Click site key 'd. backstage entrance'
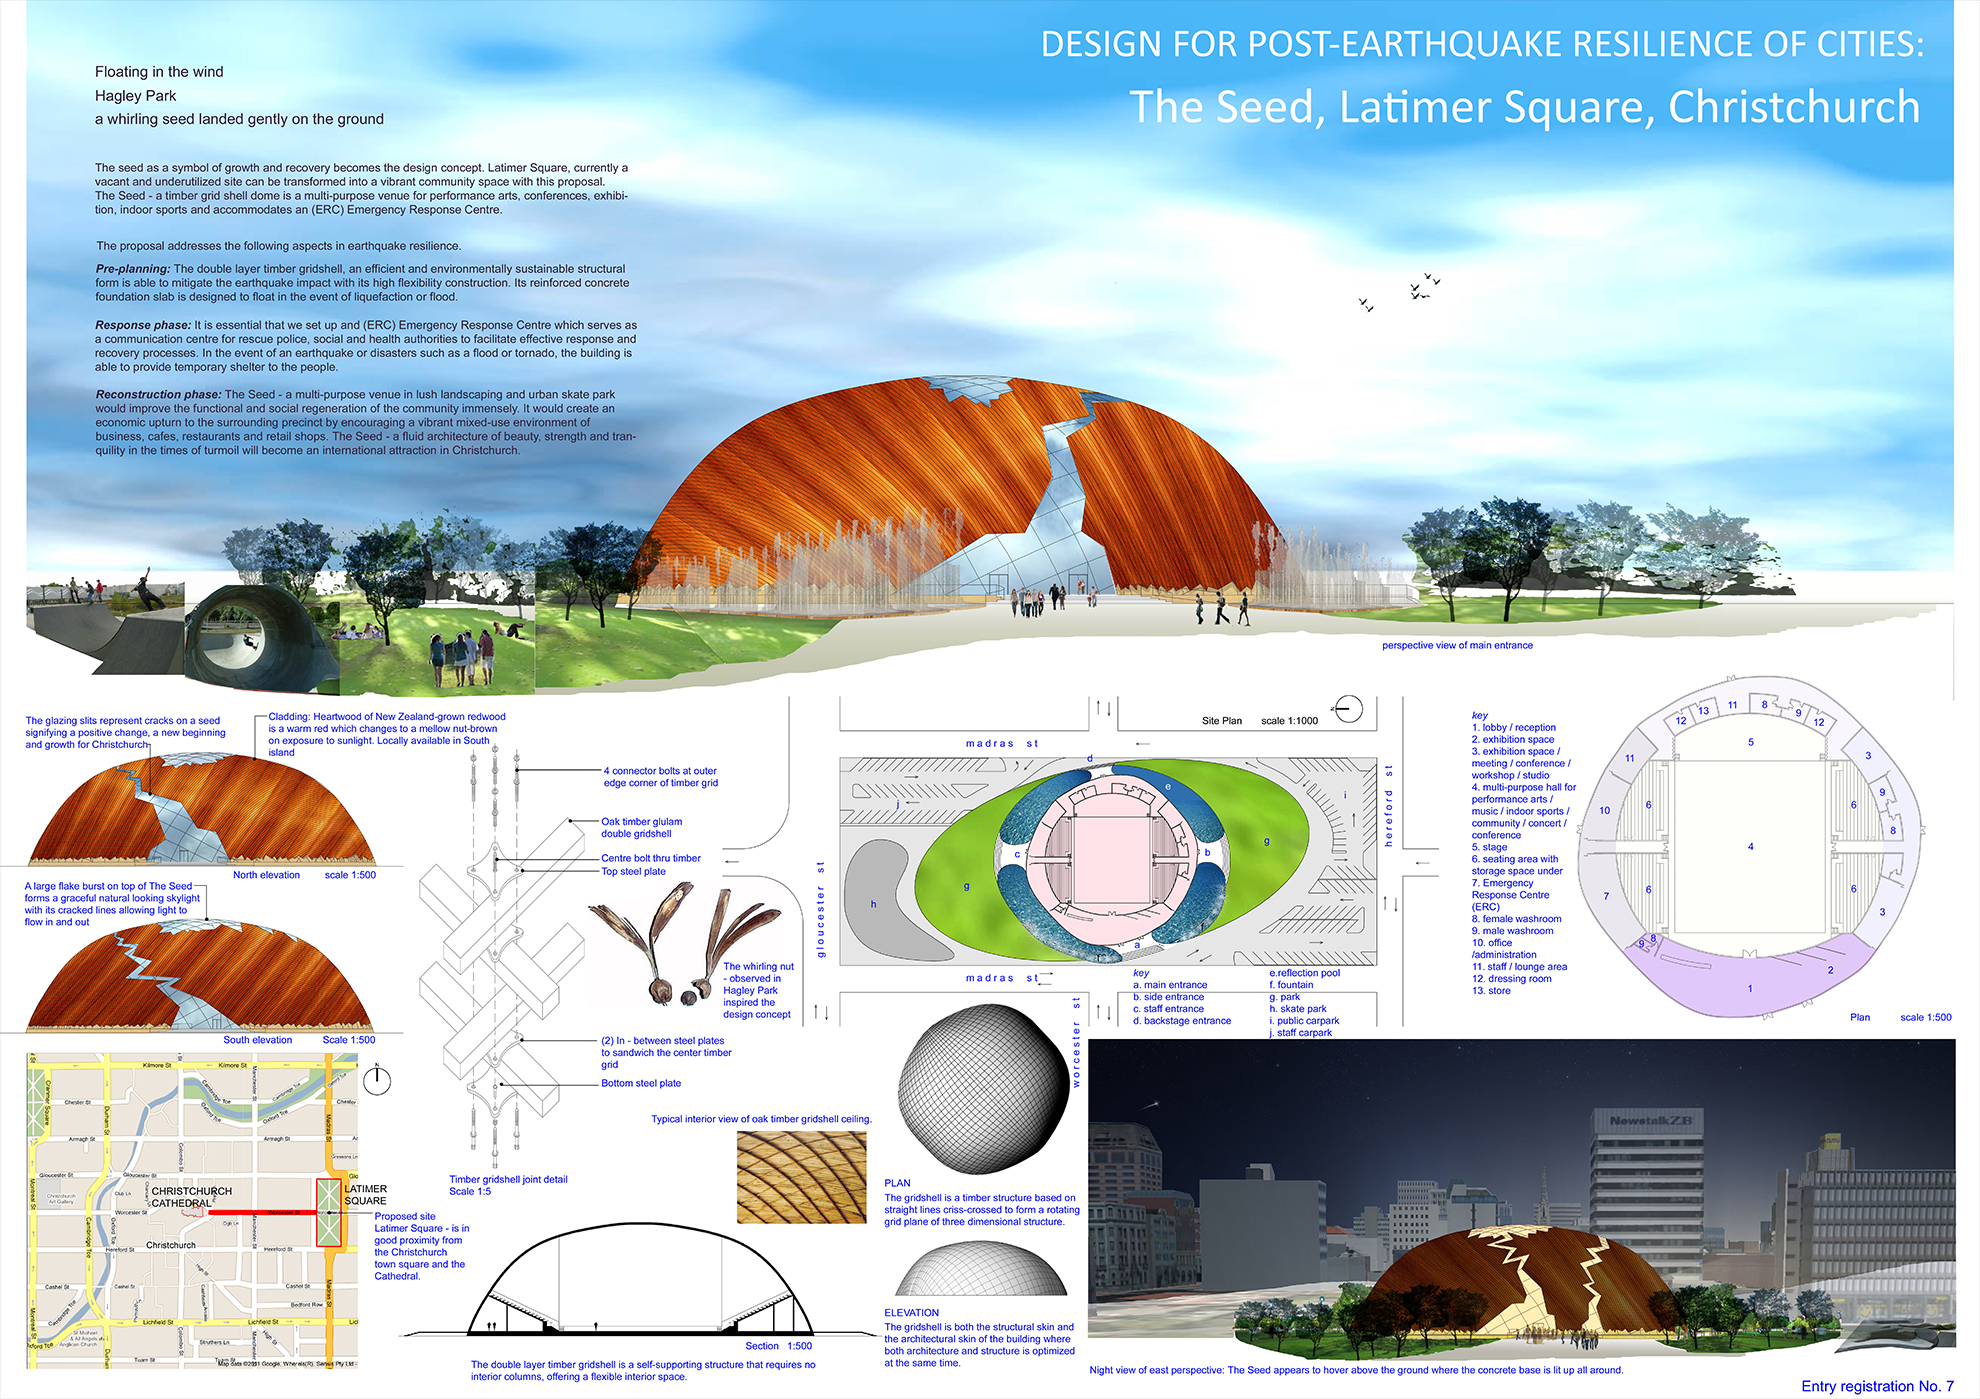 [x=1182, y=1021]
